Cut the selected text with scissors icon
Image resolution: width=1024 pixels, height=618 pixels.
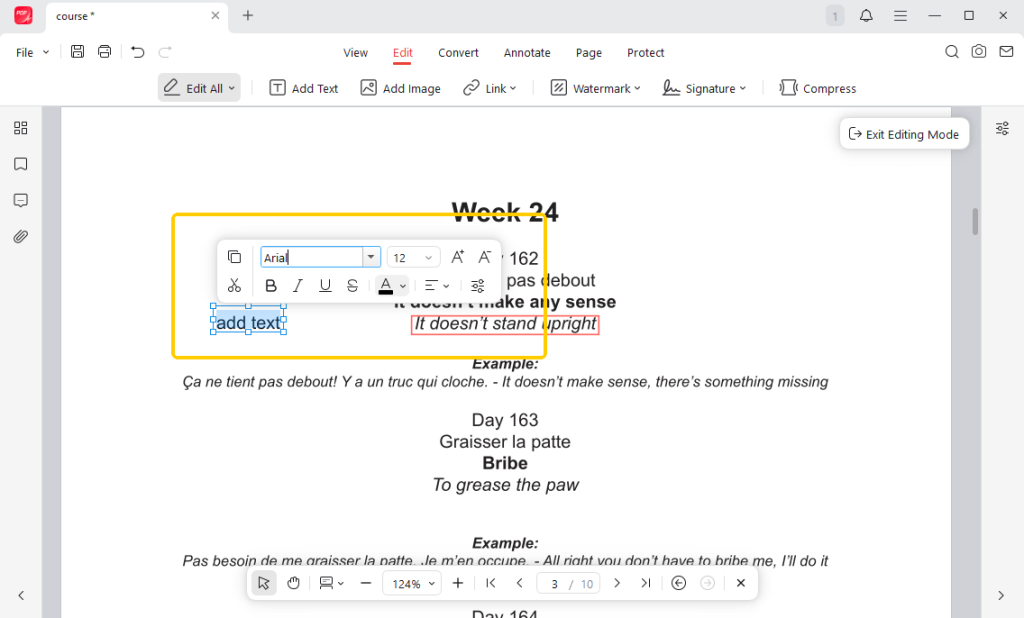pos(234,285)
